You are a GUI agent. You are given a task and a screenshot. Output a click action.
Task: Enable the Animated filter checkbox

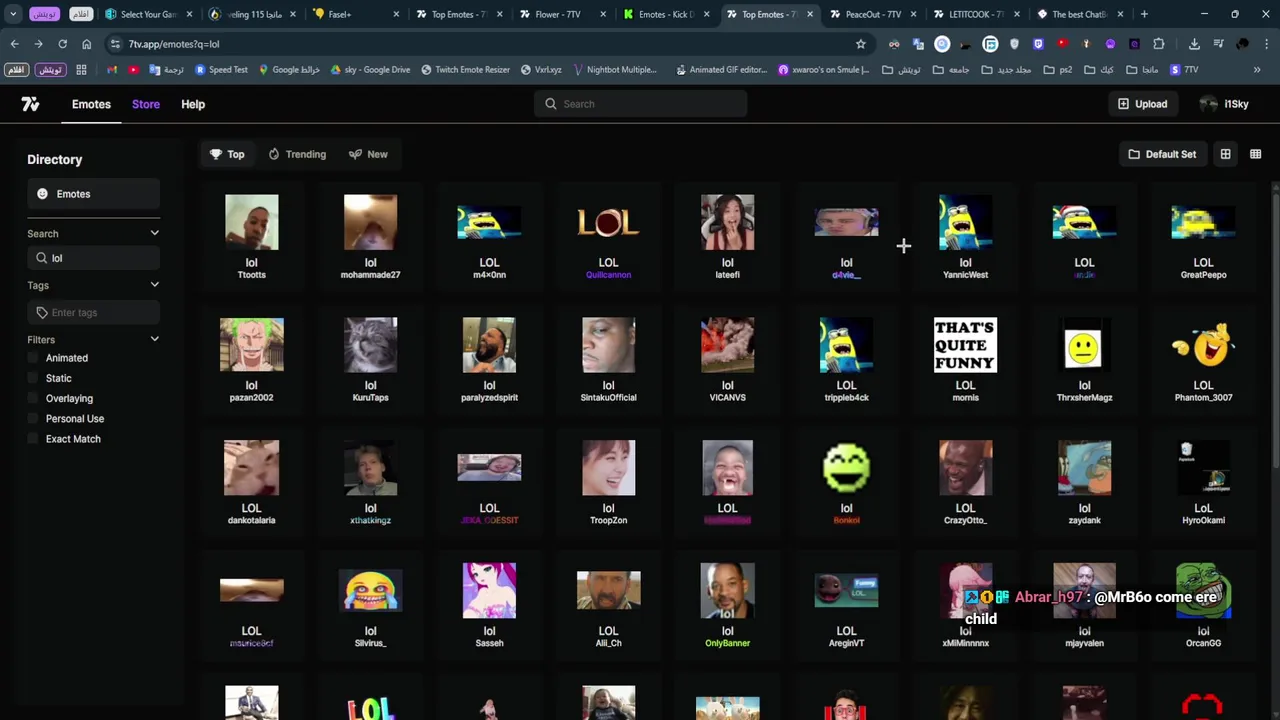33,358
